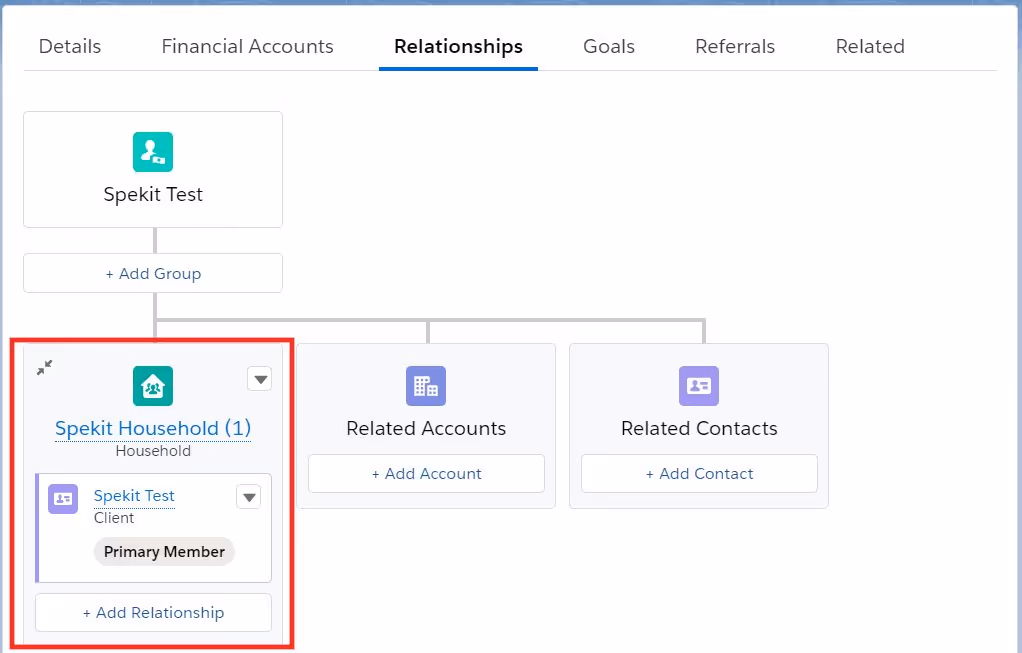Click the Related Contacts card icon

699,386
